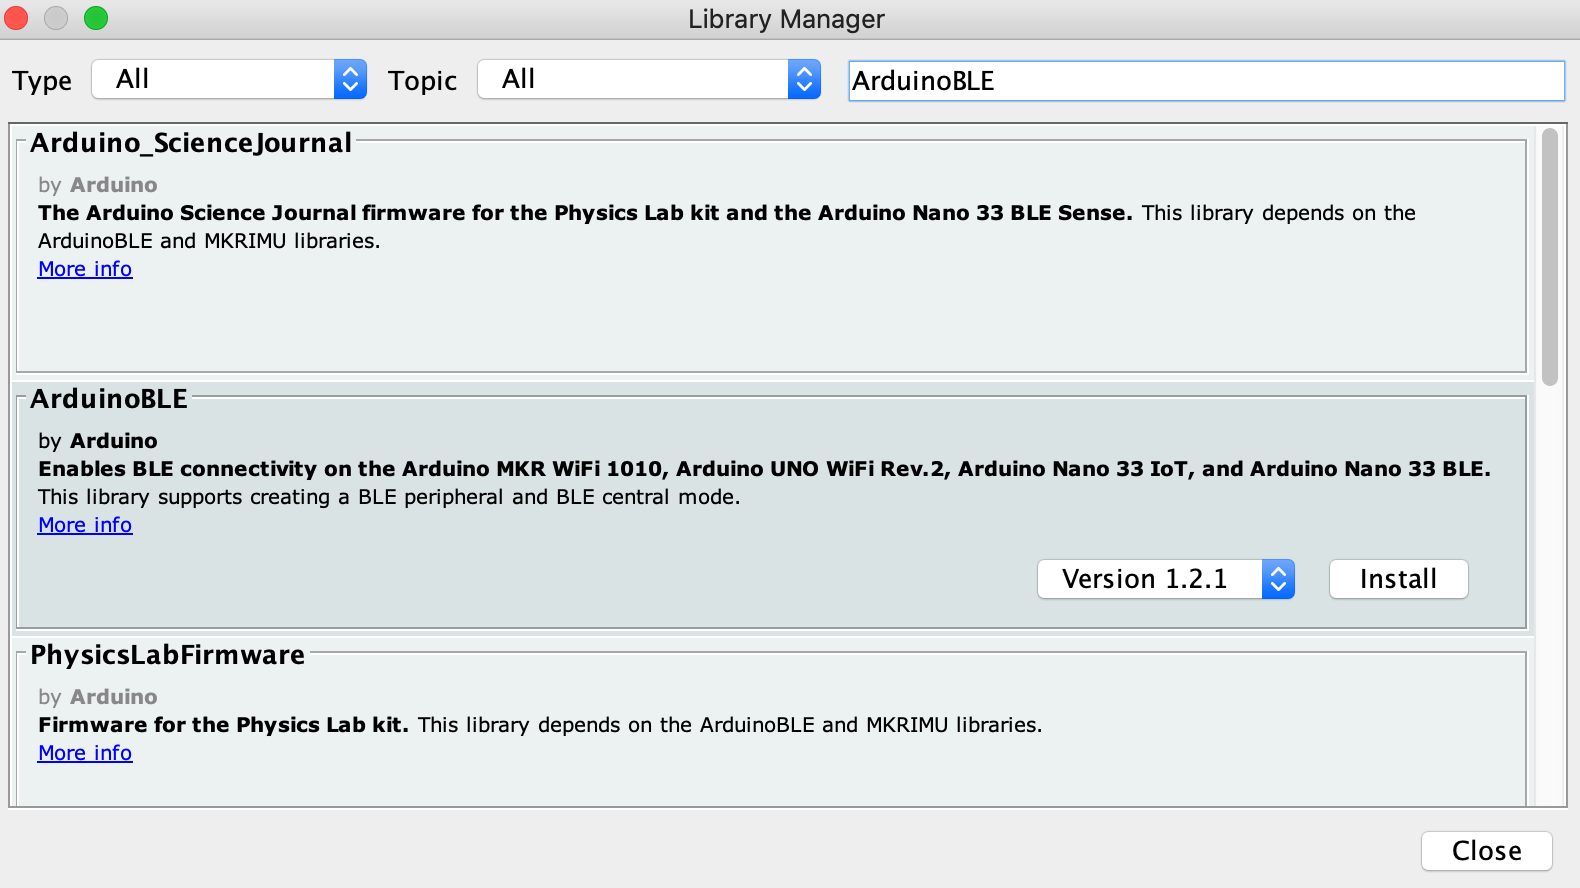
Task: Open the Topic dropdown arrows
Action: [804, 79]
